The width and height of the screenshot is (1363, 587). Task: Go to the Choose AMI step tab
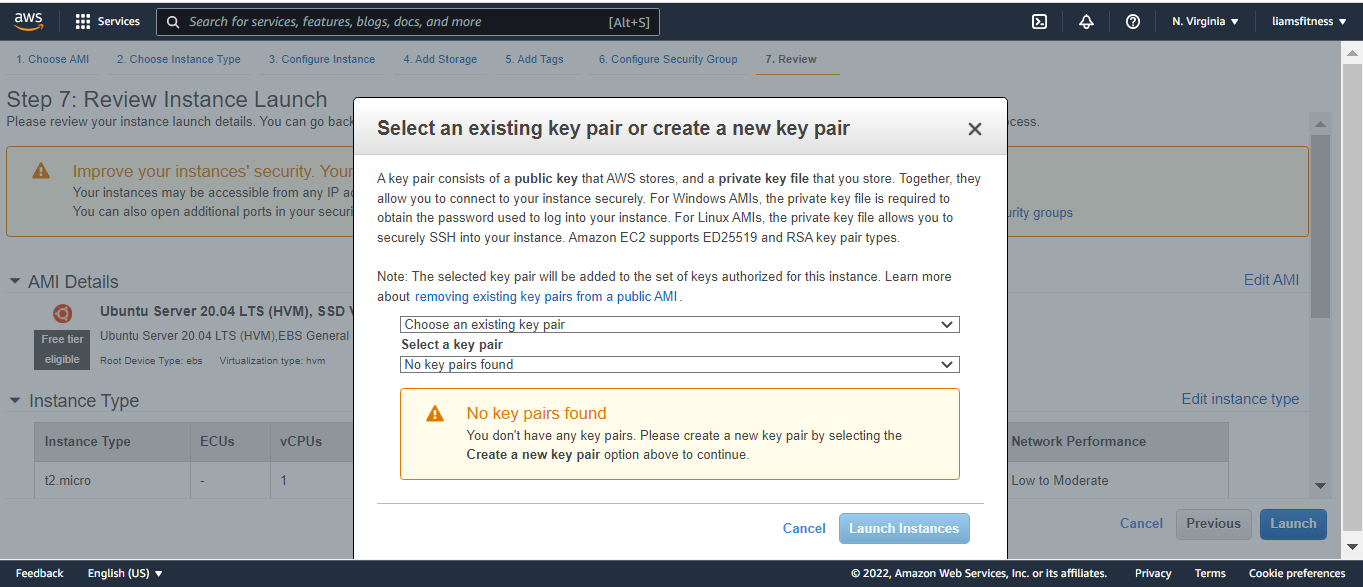click(x=52, y=59)
